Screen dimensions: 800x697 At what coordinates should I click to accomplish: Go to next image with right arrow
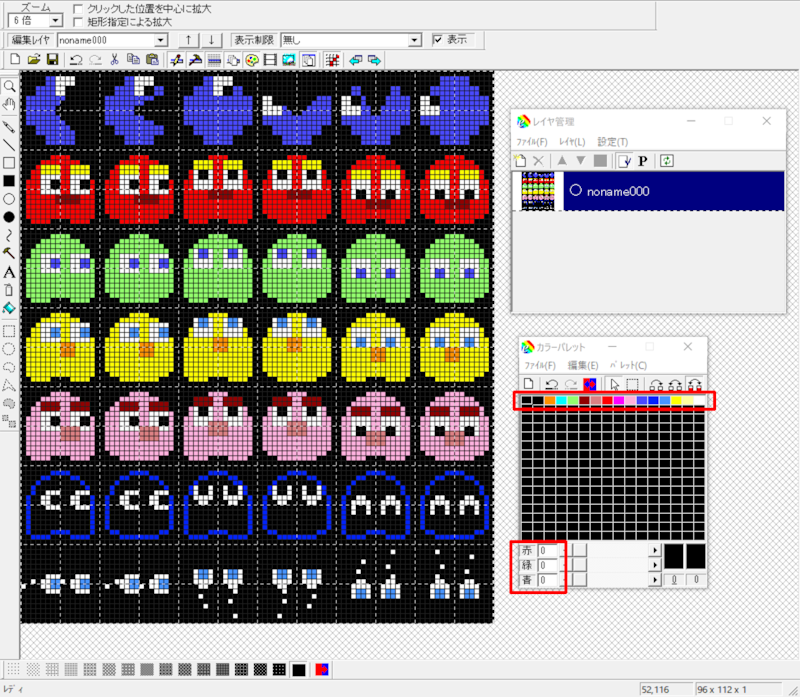click(x=374, y=60)
